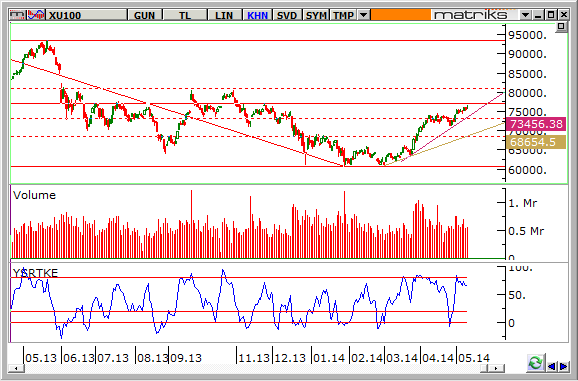Click the 73456.38 price label
The height and width of the screenshot is (381, 578).
point(536,124)
